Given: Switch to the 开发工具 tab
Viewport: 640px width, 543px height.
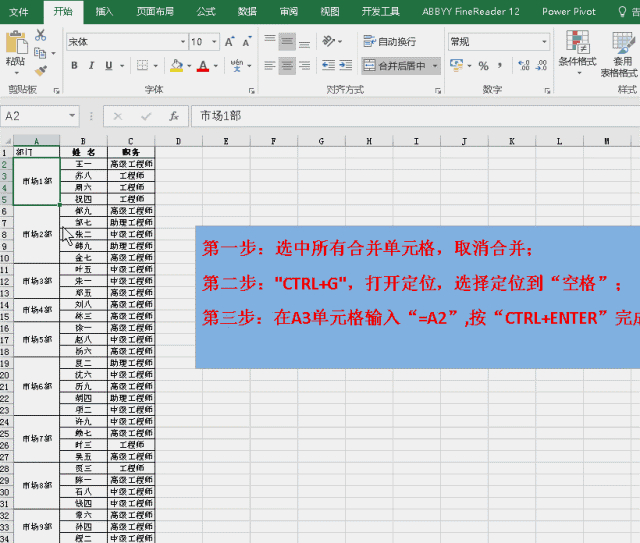Looking at the screenshot, I should coord(380,11).
